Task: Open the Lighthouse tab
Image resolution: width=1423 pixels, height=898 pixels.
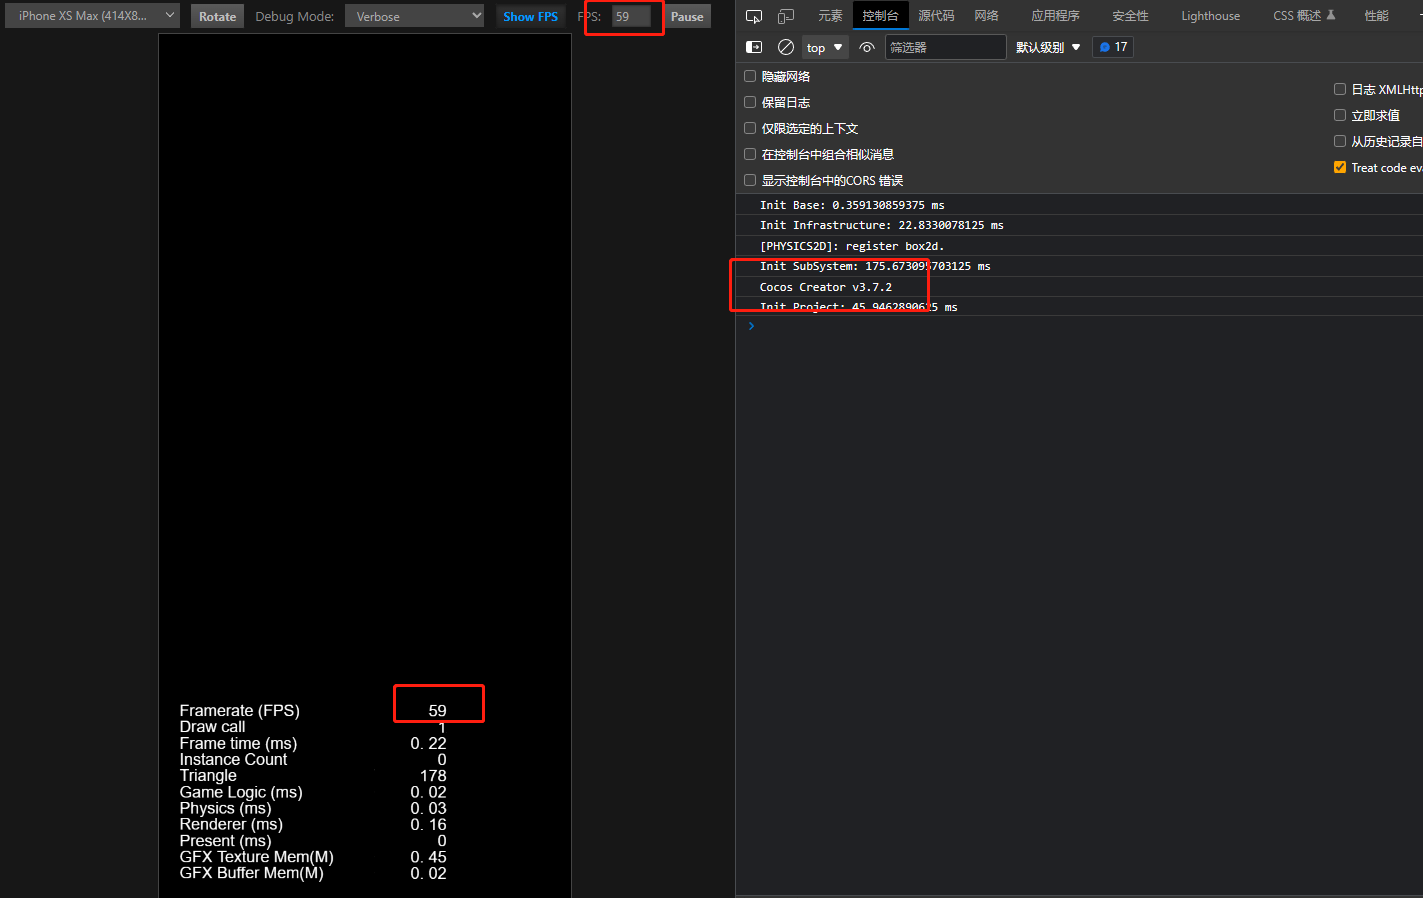Action: point(1210,16)
